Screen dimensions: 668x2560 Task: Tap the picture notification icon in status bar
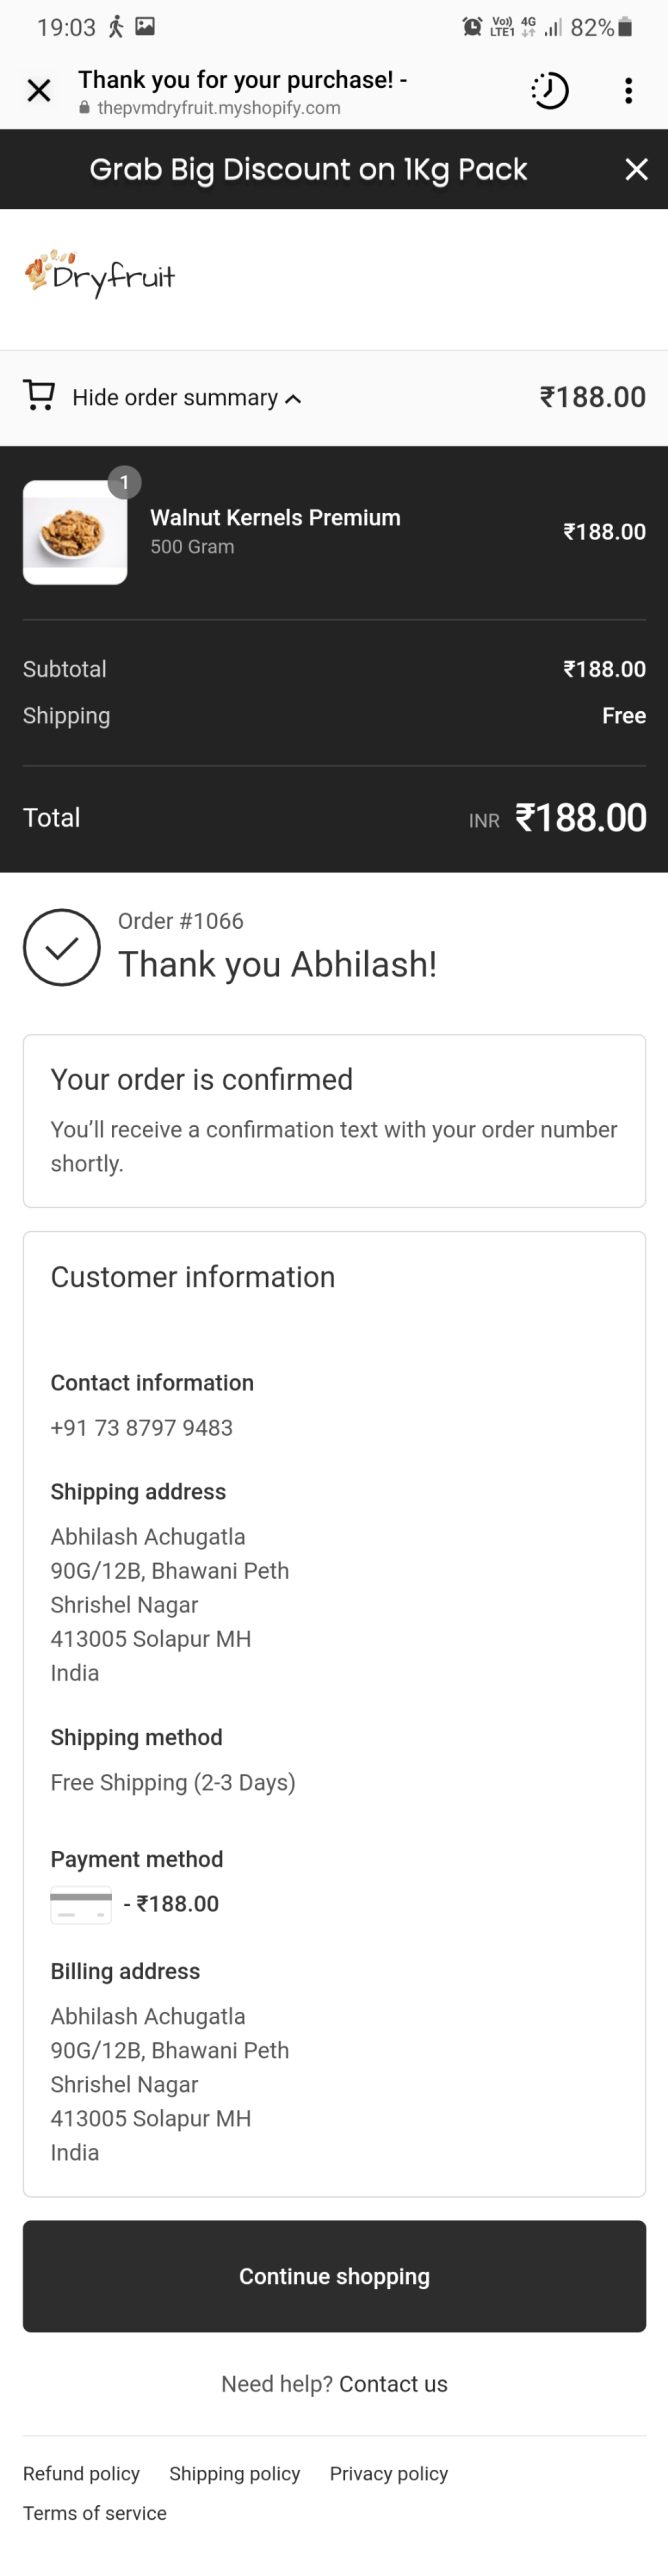145,26
